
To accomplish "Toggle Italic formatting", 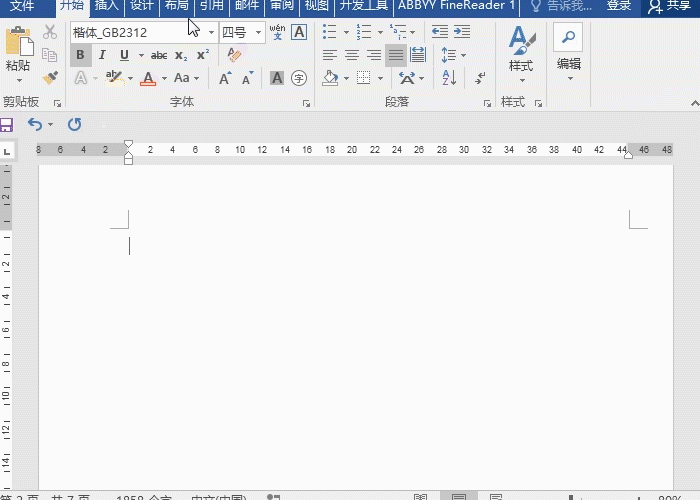I will (102, 55).
